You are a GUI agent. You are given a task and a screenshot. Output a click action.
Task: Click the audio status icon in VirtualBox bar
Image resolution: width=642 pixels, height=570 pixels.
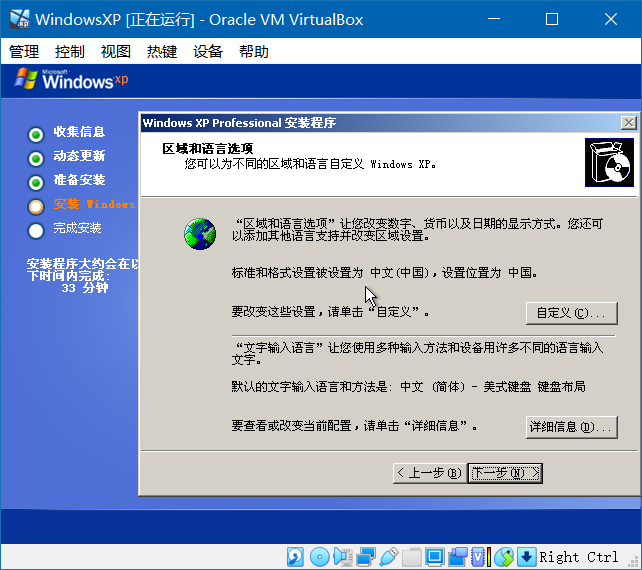tap(343, 557)
